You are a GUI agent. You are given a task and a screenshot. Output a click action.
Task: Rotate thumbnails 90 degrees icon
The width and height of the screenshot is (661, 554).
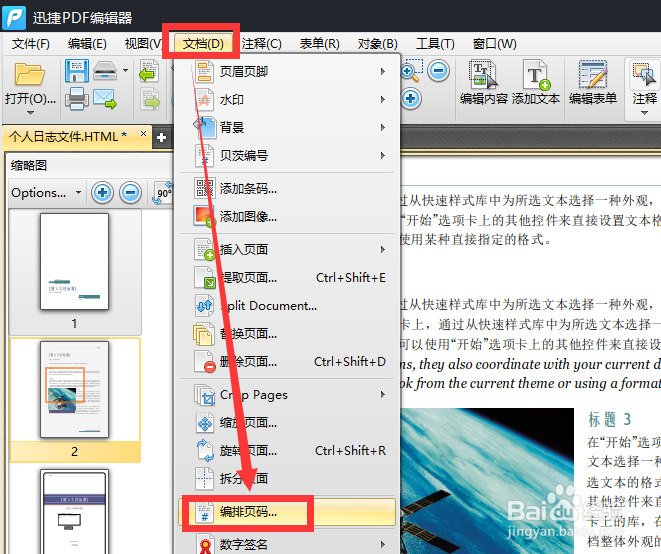[x=163, y=193]
